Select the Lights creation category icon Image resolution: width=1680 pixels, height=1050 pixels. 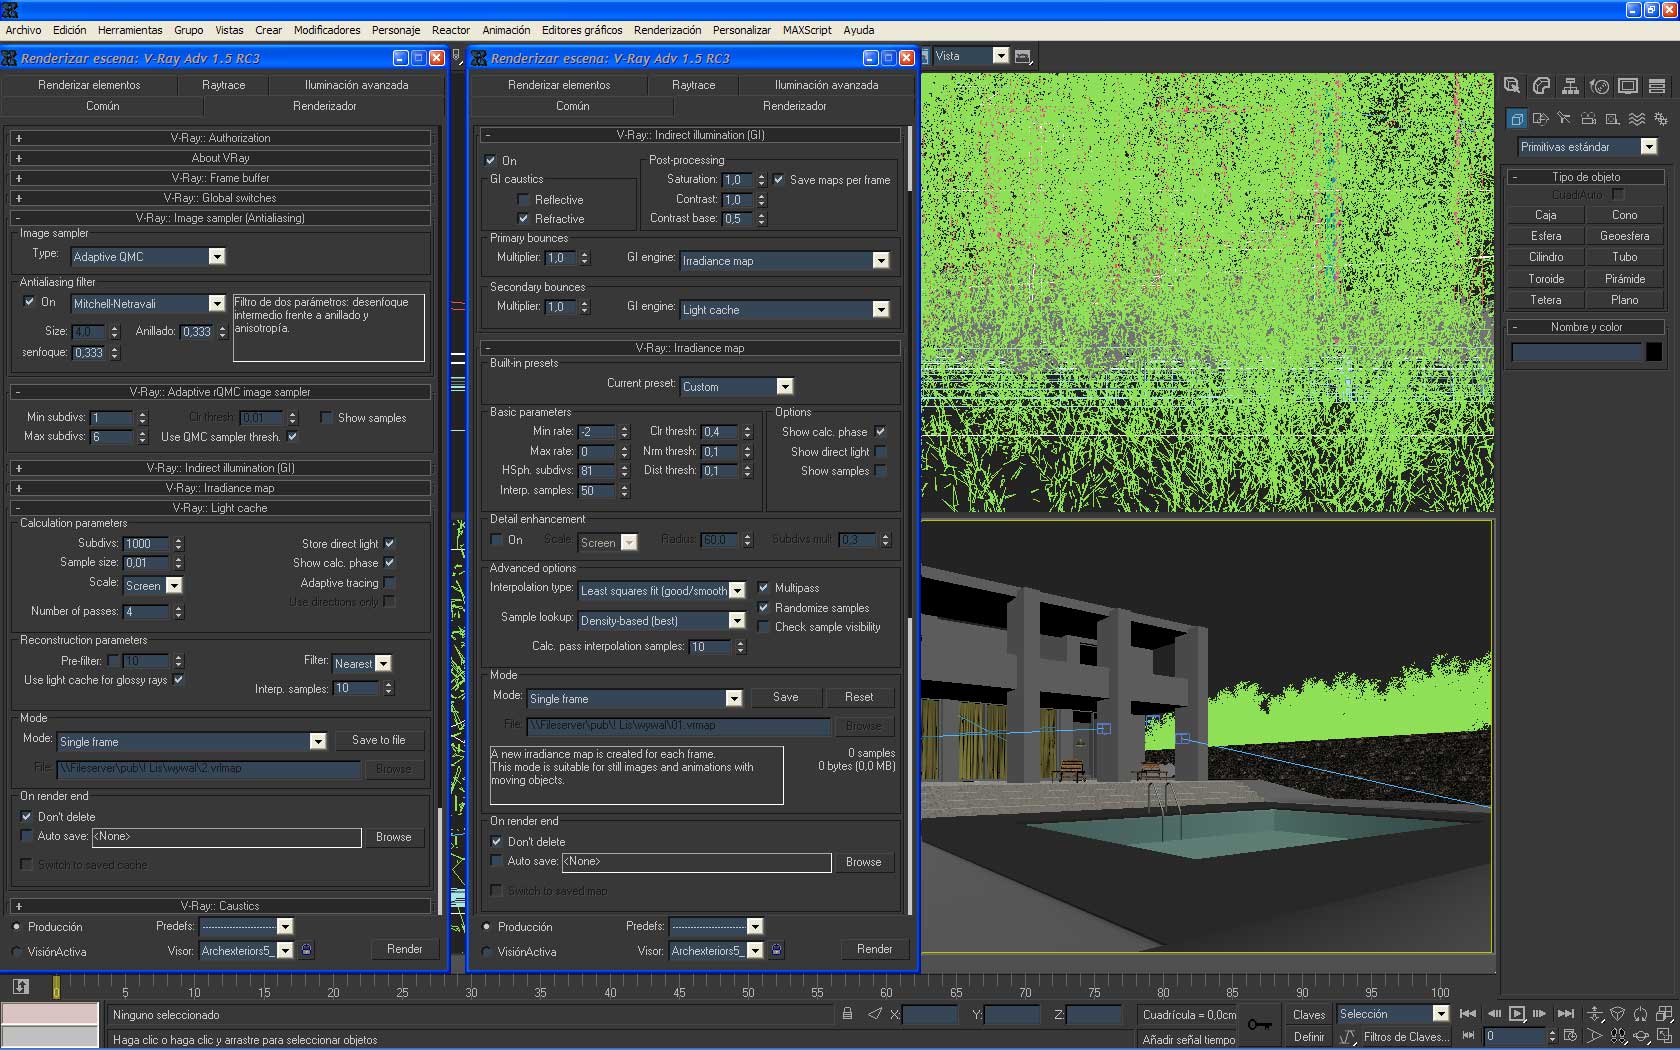(x=1564, y=119)
